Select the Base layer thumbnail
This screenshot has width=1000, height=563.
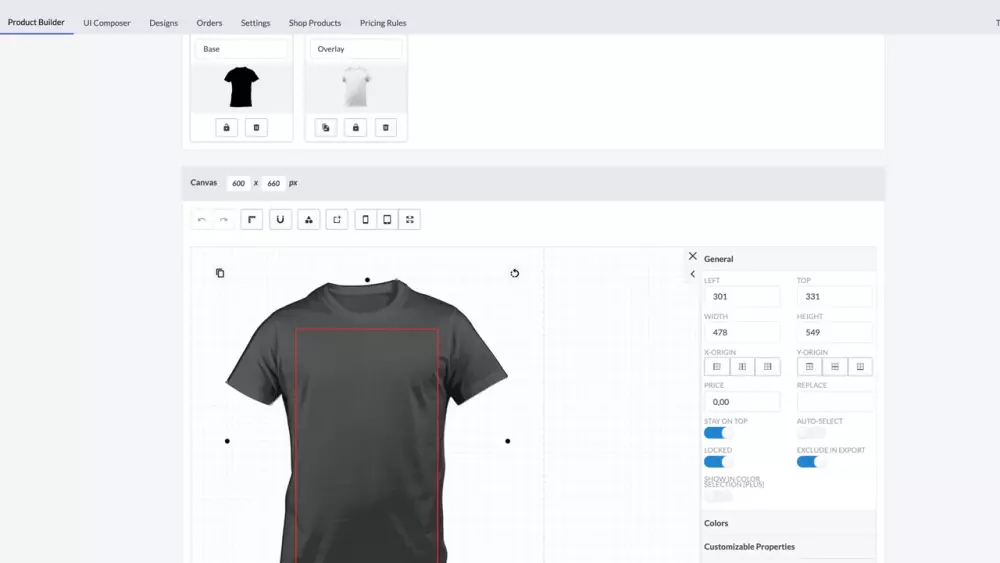click(x=242, y=87)
